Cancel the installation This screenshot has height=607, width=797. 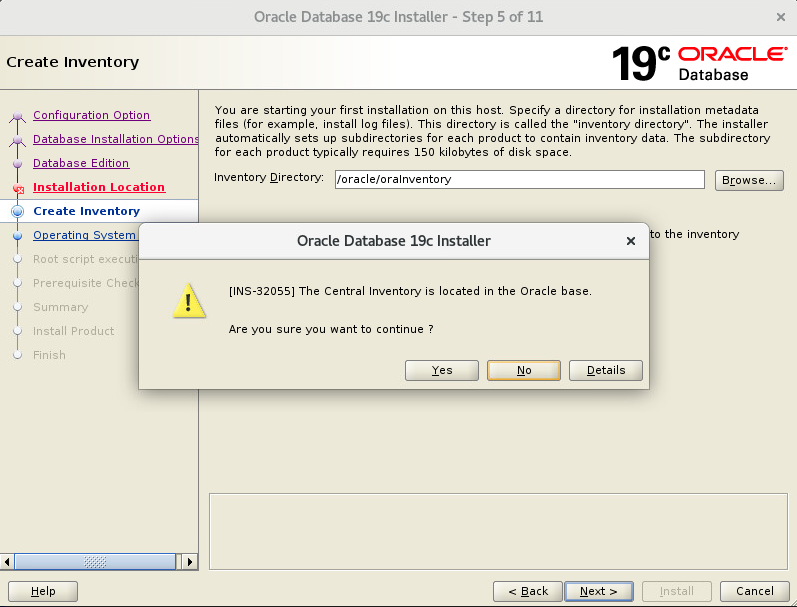click(755, 591)
